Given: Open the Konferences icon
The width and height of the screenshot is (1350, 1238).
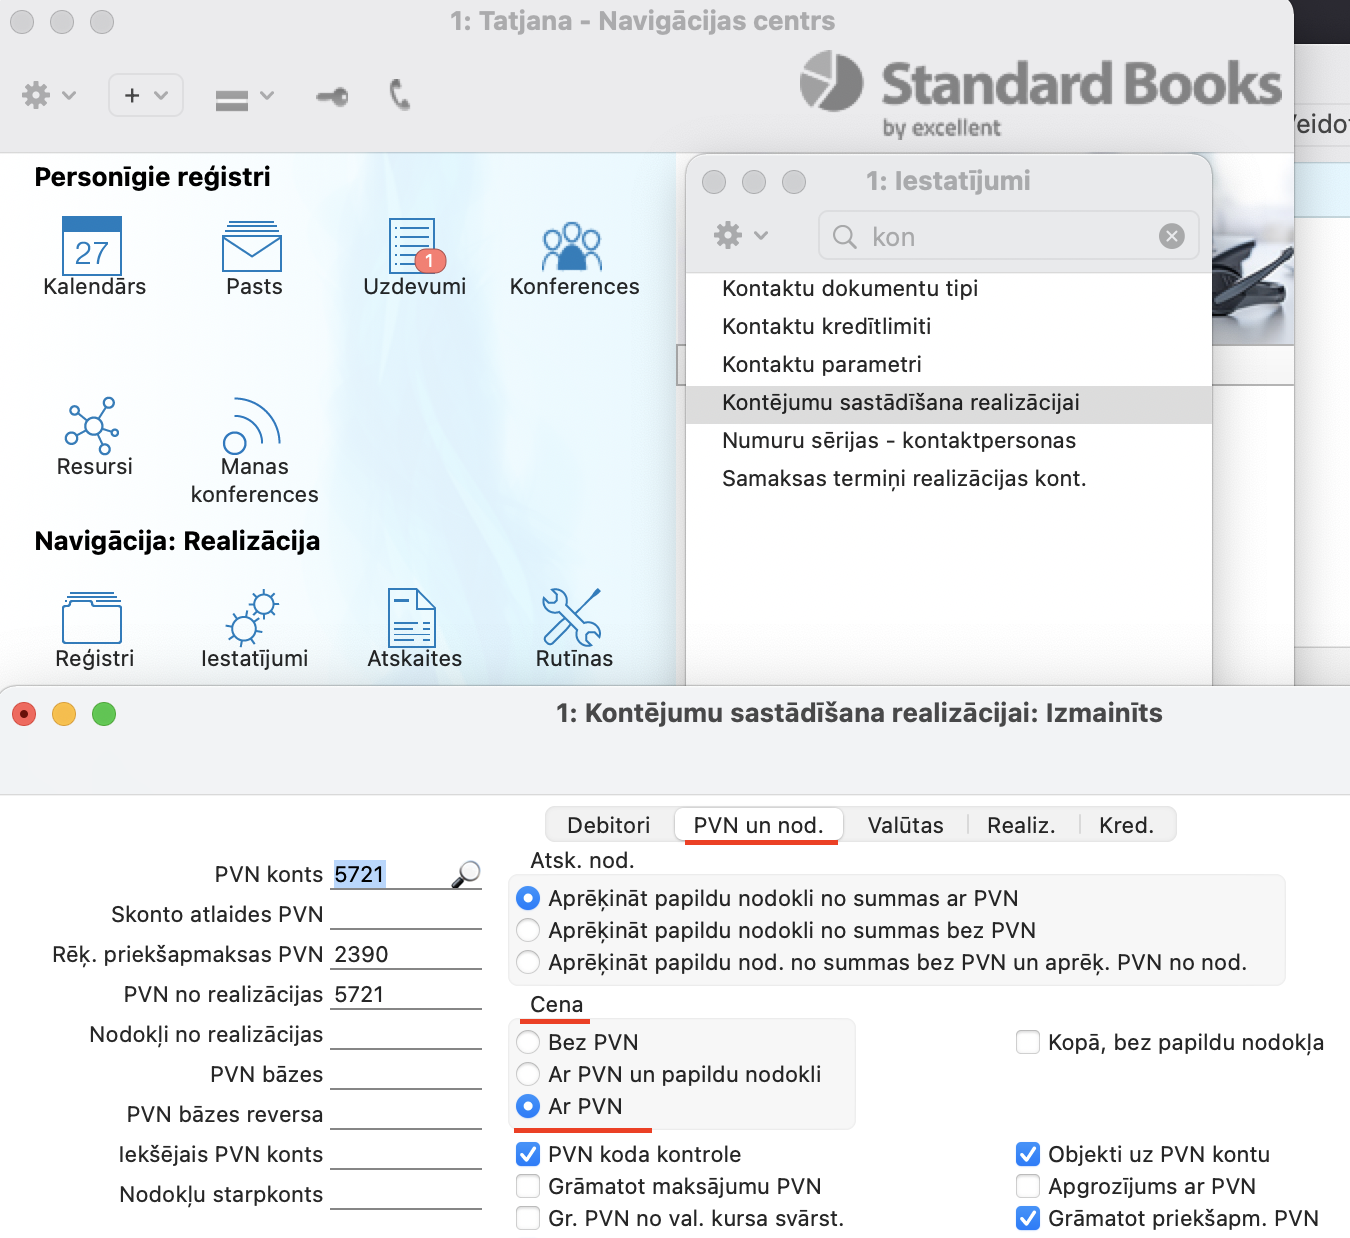Looking at the screenshot, I should click(x=572, y=247).
